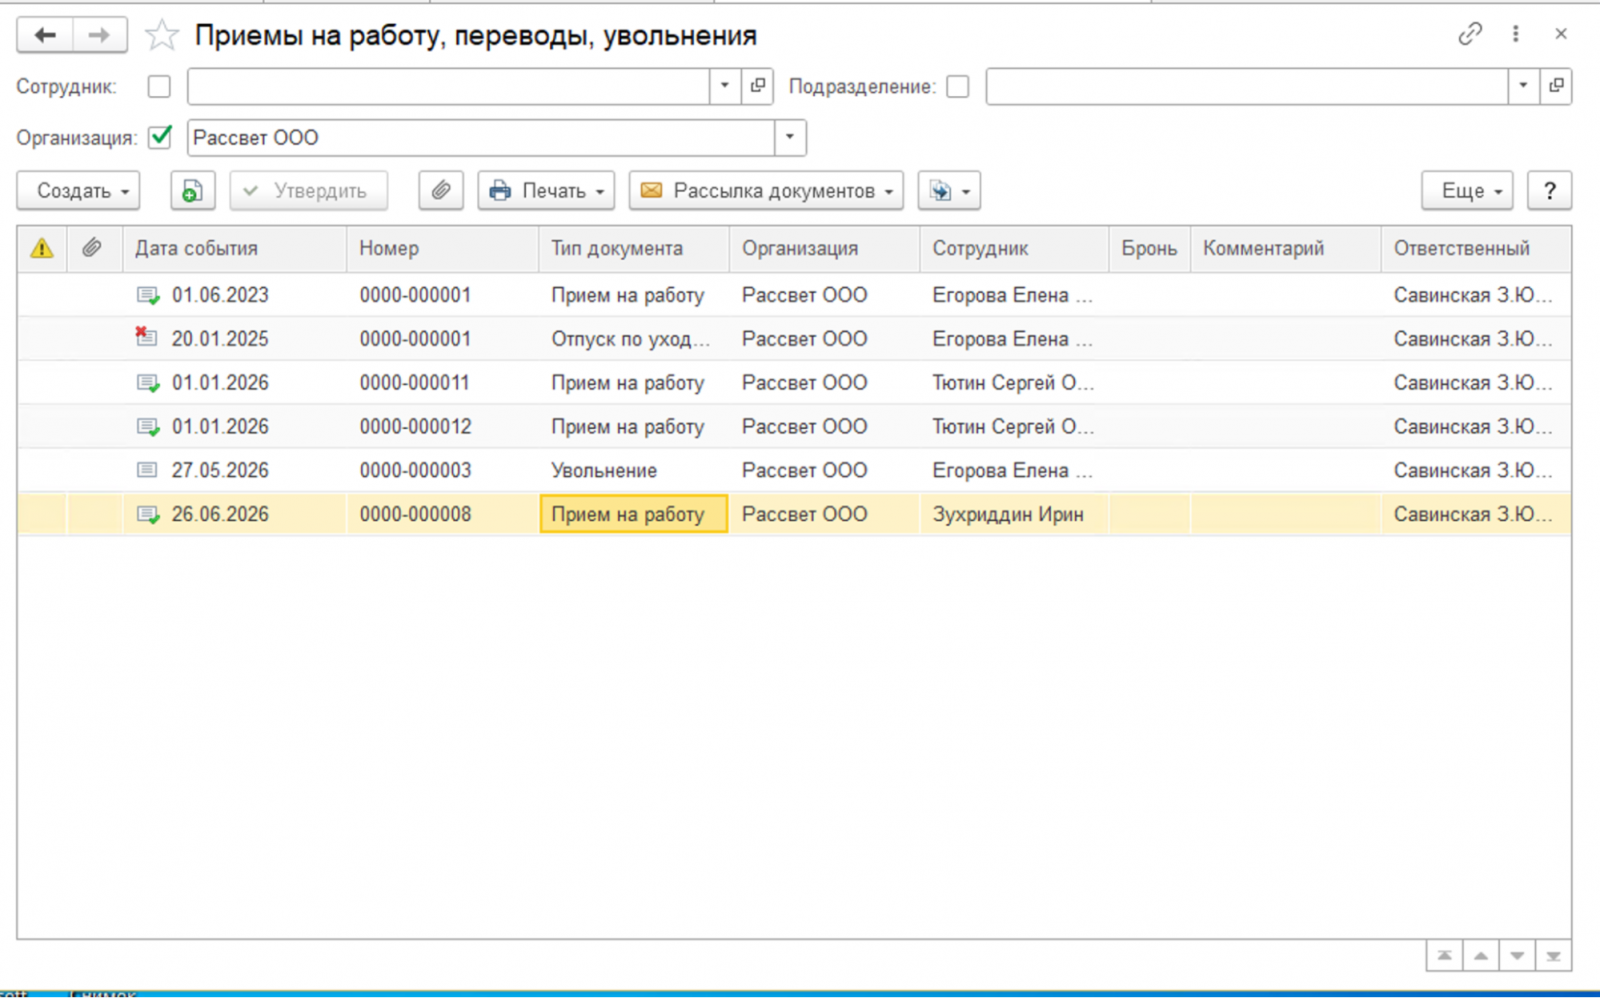
Task: Open the Рассылка документов dropdown
Action: [x=766, y=191]
